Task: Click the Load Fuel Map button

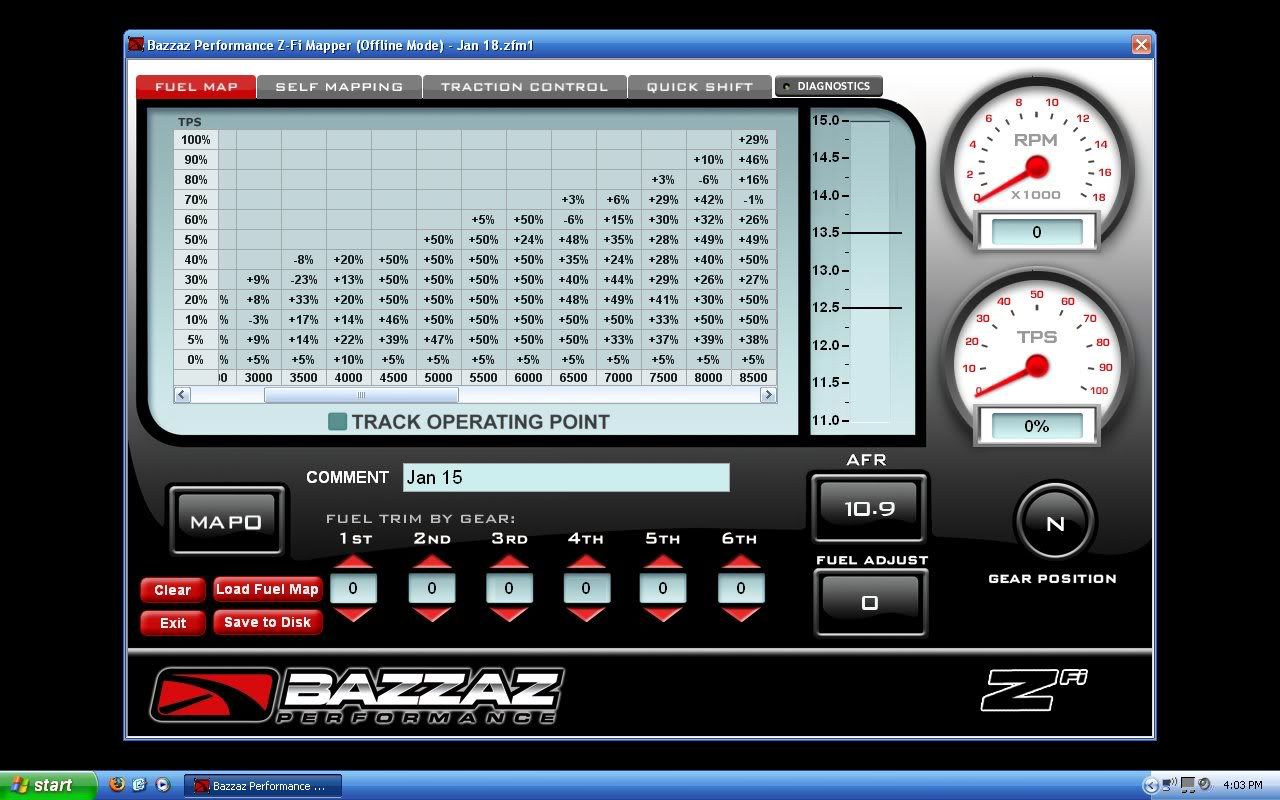Action: (x=267, y=589)
